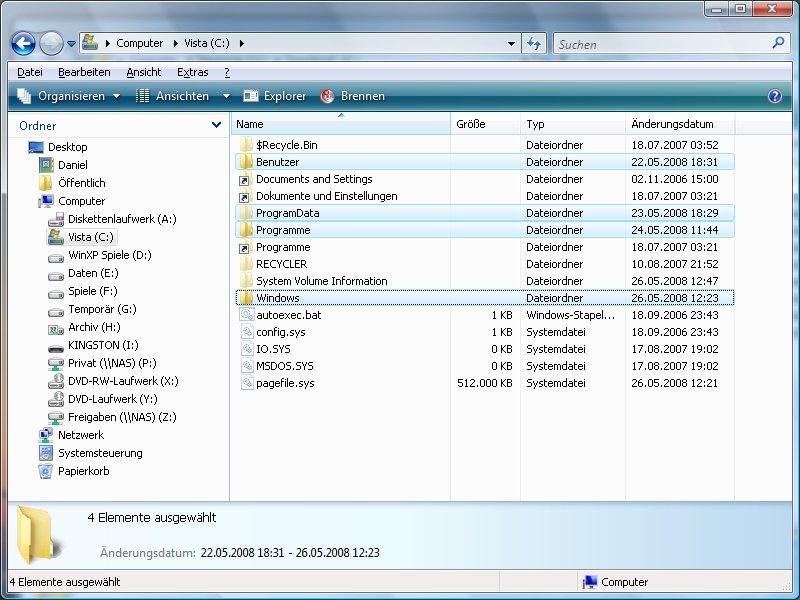Open the recent pages dropdown arrow beside Forward
Image resolution: width=800 pixels, height=600 pixels.
point(71,44)
